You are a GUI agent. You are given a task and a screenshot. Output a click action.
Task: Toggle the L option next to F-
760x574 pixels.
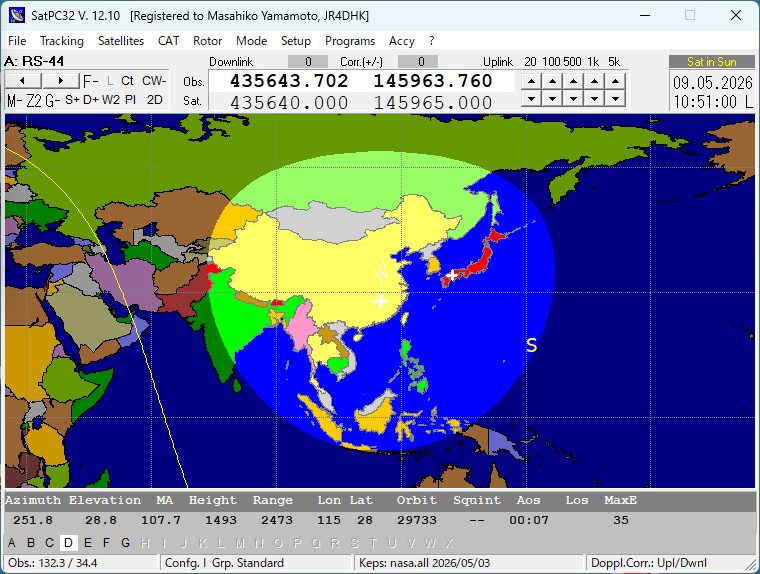tap(110, 81)
